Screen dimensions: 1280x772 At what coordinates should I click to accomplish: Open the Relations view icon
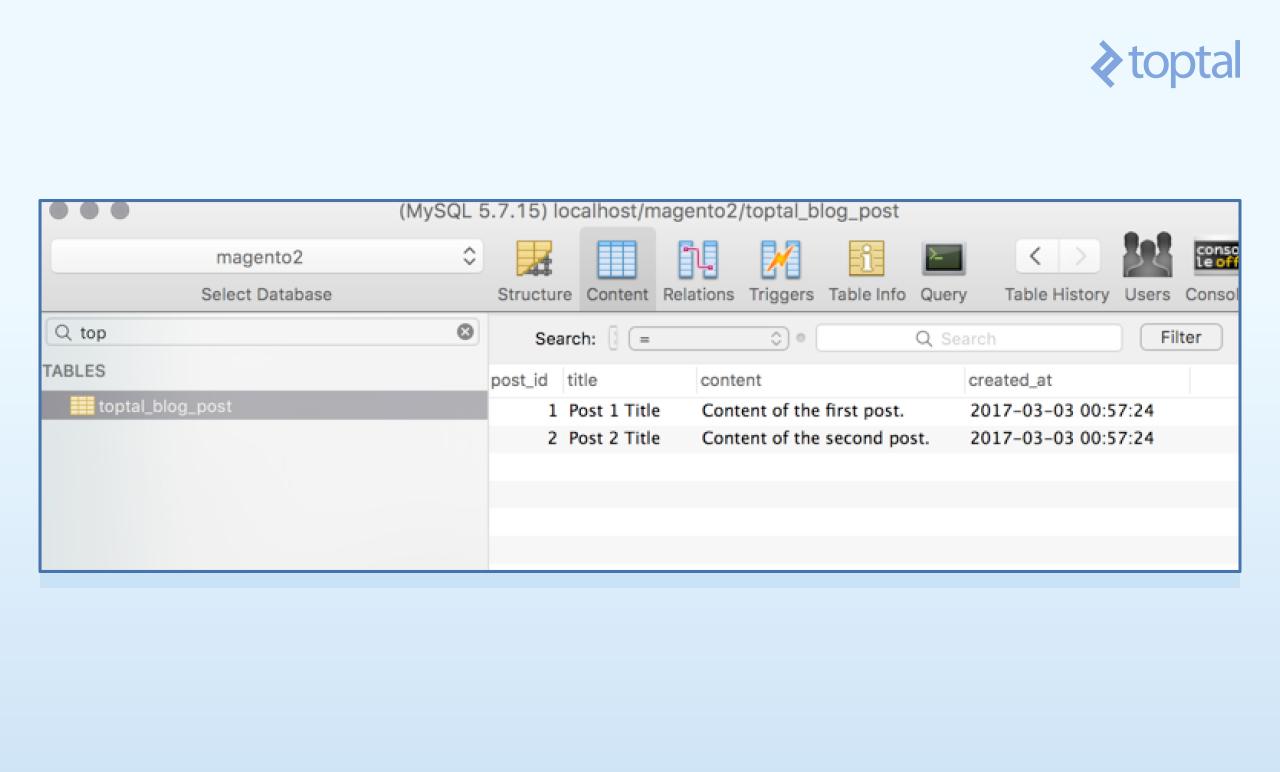click(698, 260)
